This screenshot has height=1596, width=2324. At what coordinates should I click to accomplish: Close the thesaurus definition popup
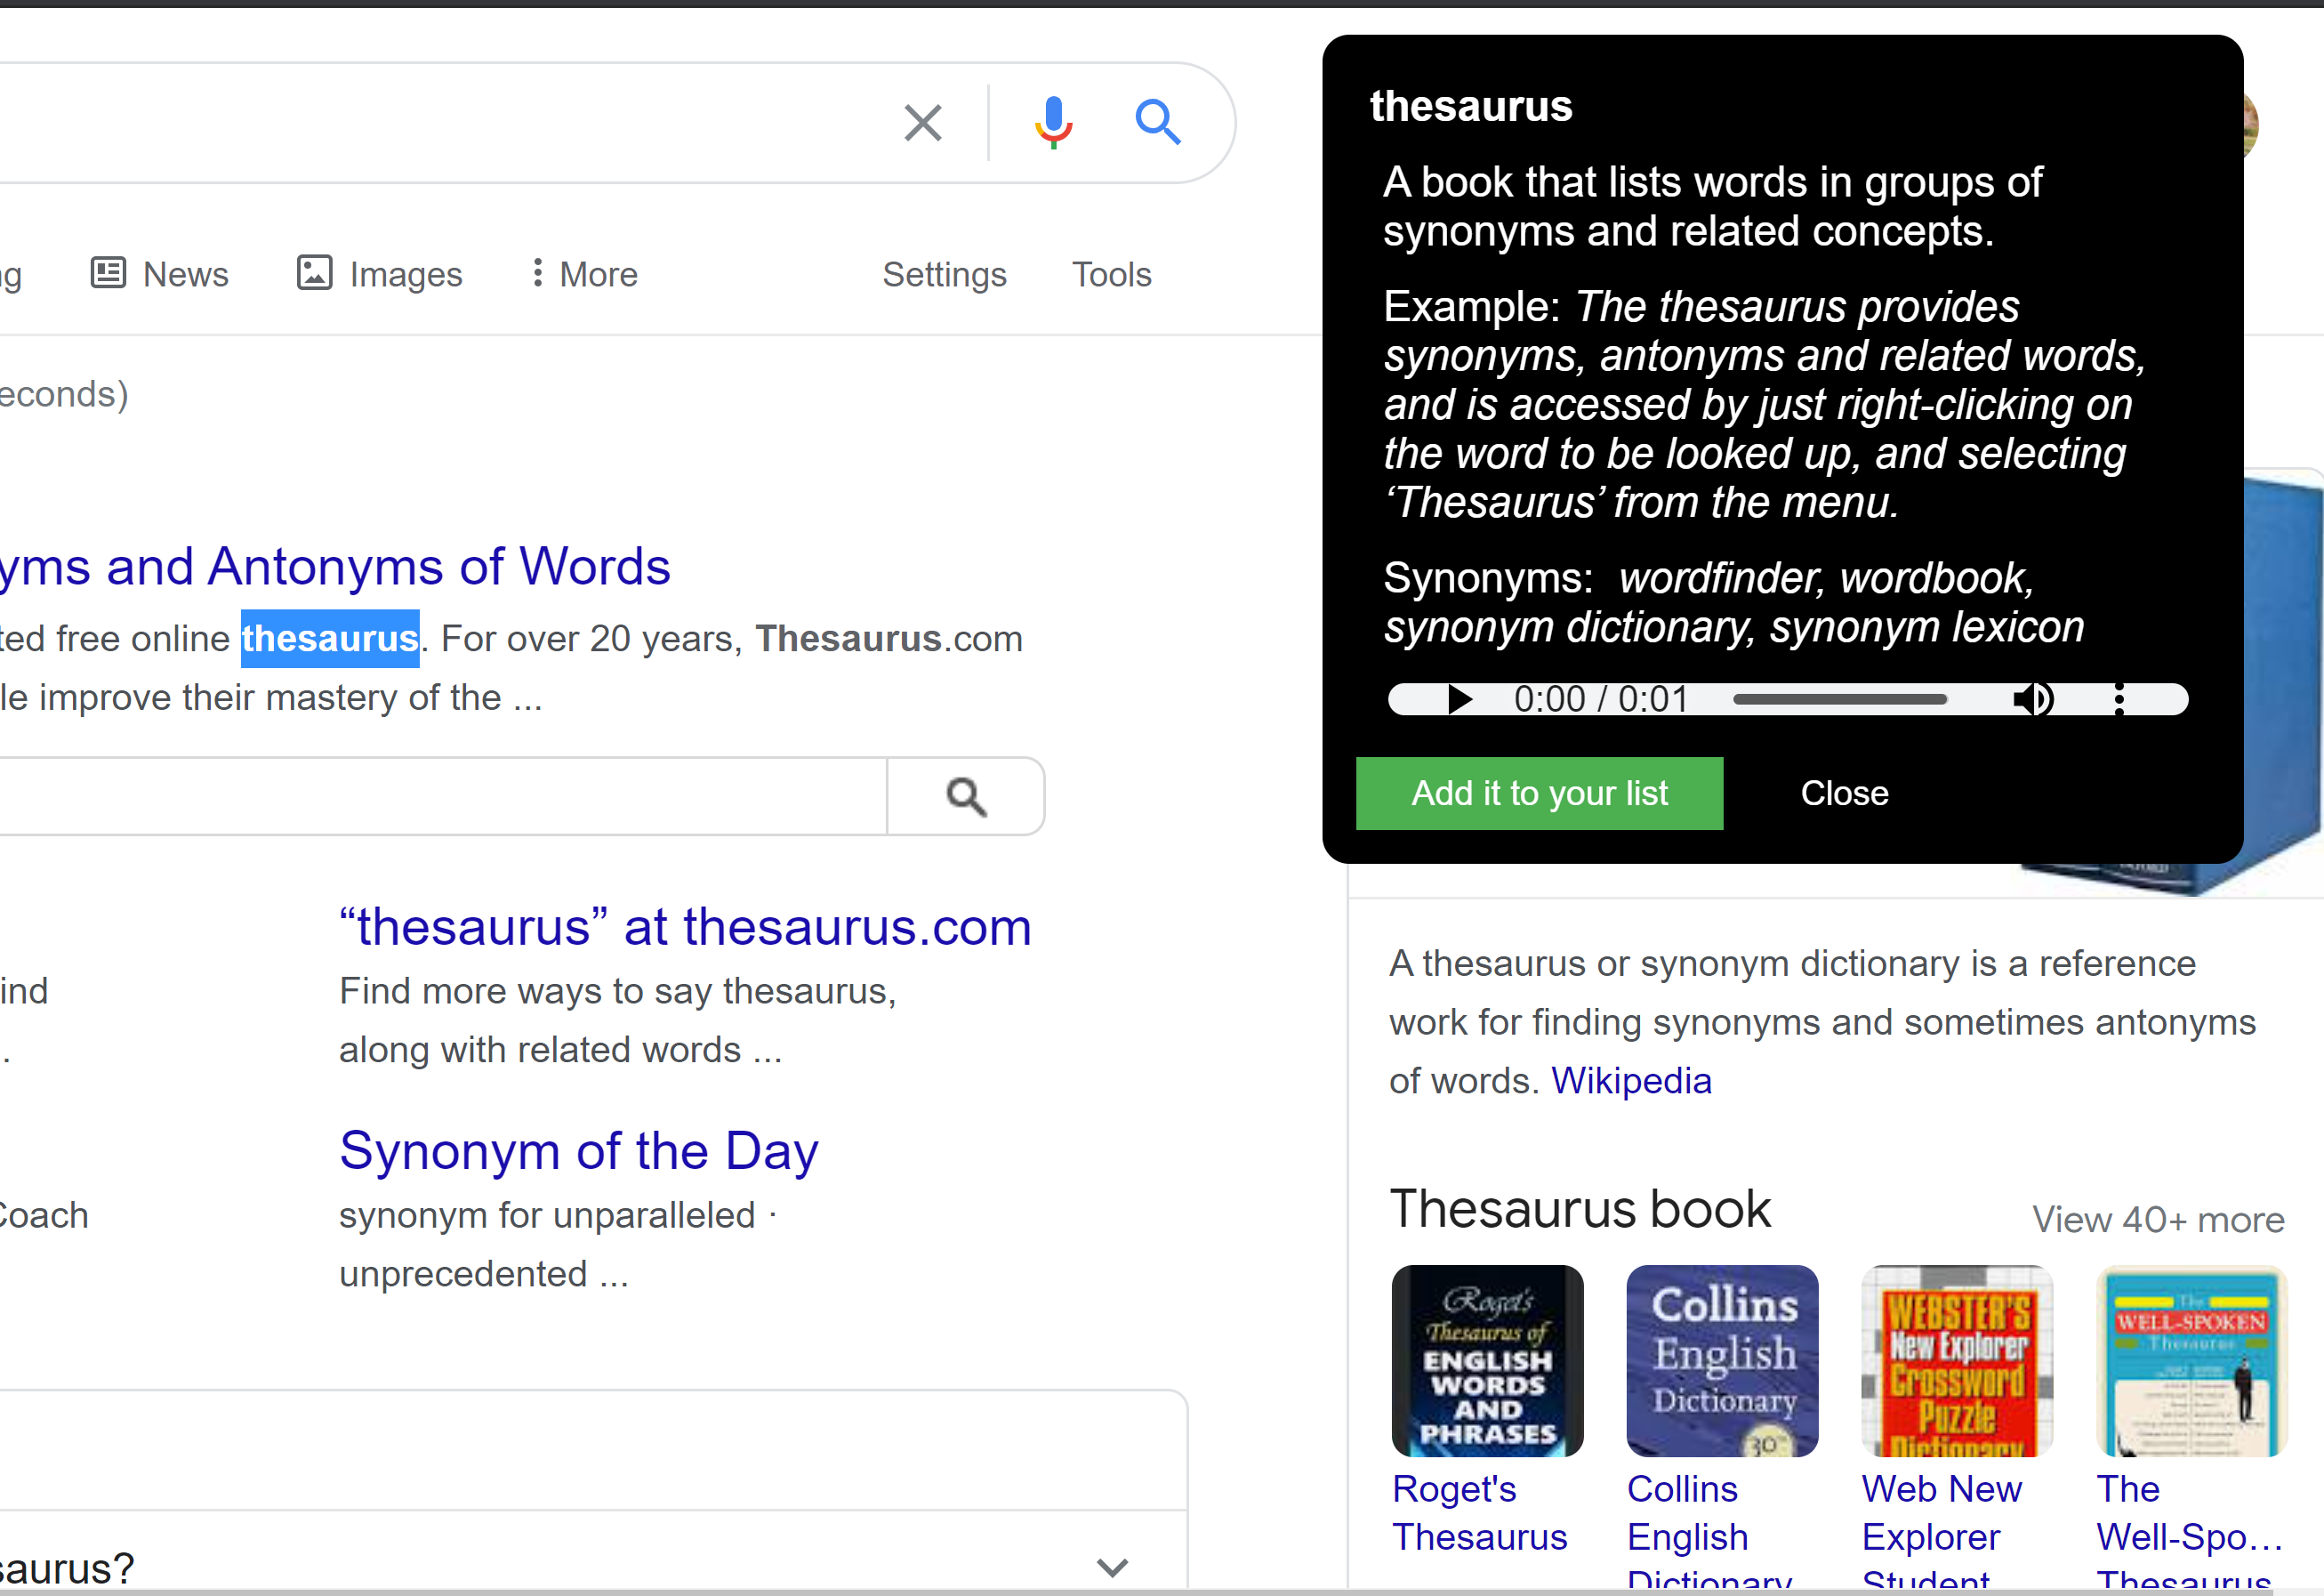point(1844,793)
